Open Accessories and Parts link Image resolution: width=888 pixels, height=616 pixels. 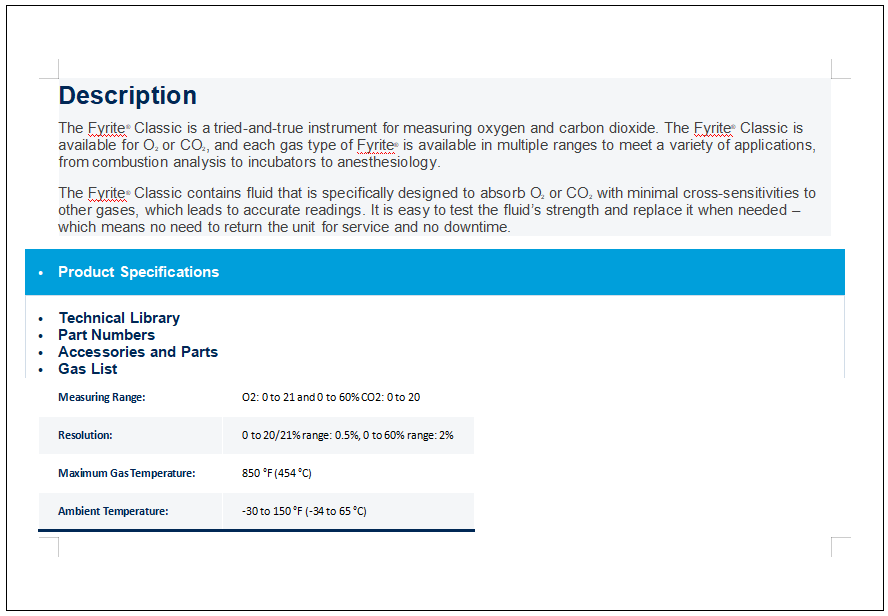(138, 352)
